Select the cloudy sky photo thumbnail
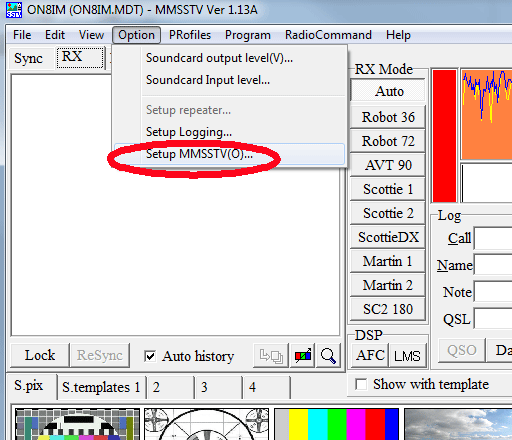 [458, 424]
